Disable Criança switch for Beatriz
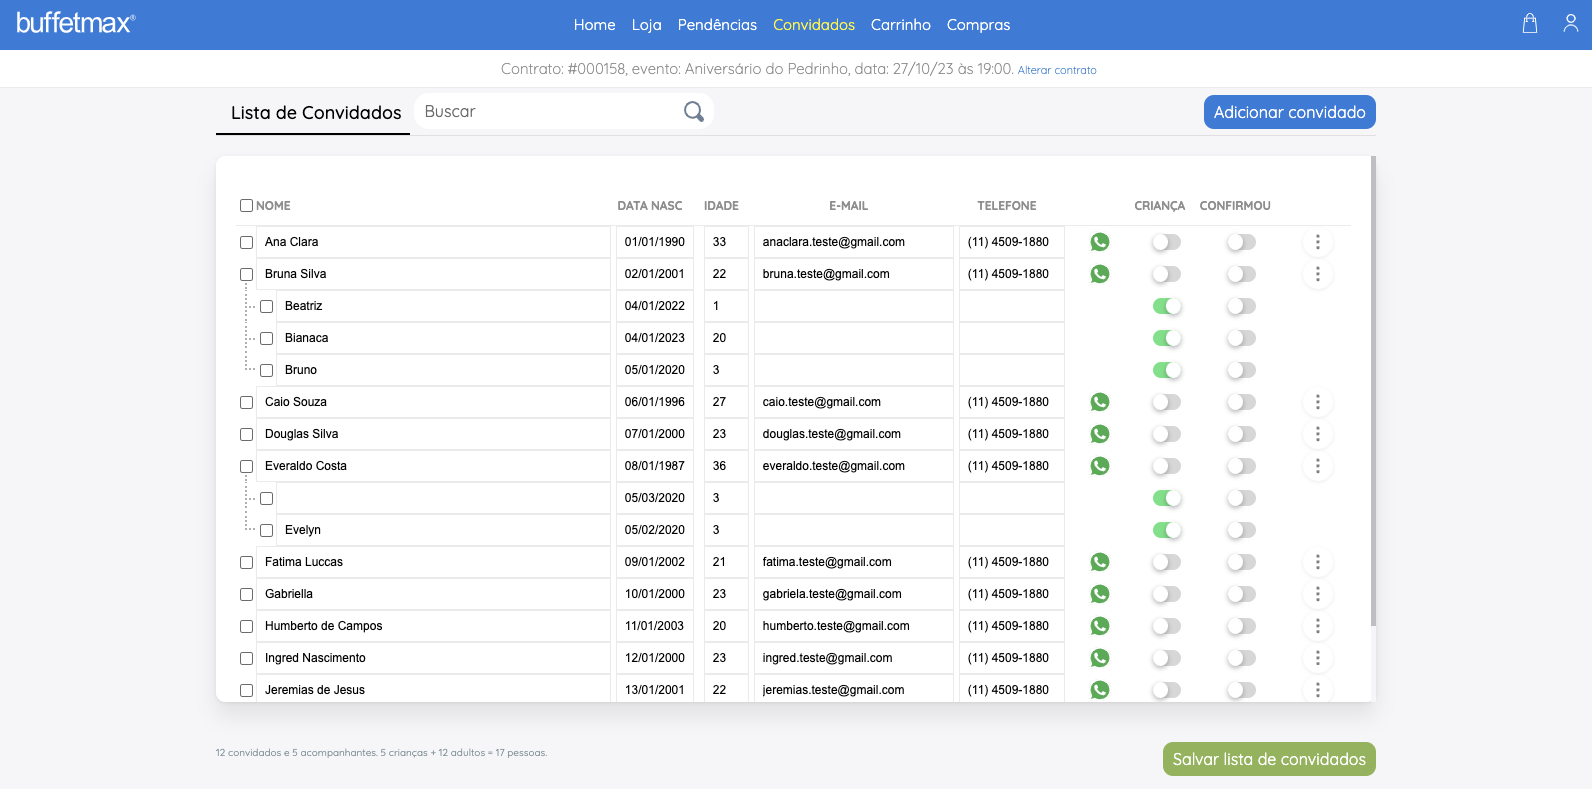 pos(1167,306)
